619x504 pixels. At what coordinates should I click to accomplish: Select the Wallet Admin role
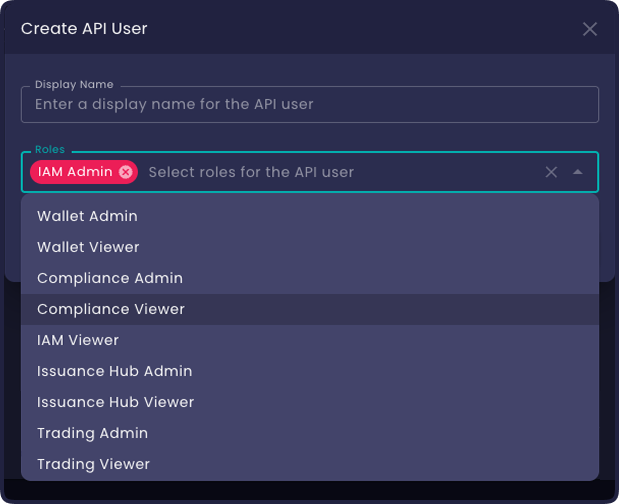click(310, 216)
